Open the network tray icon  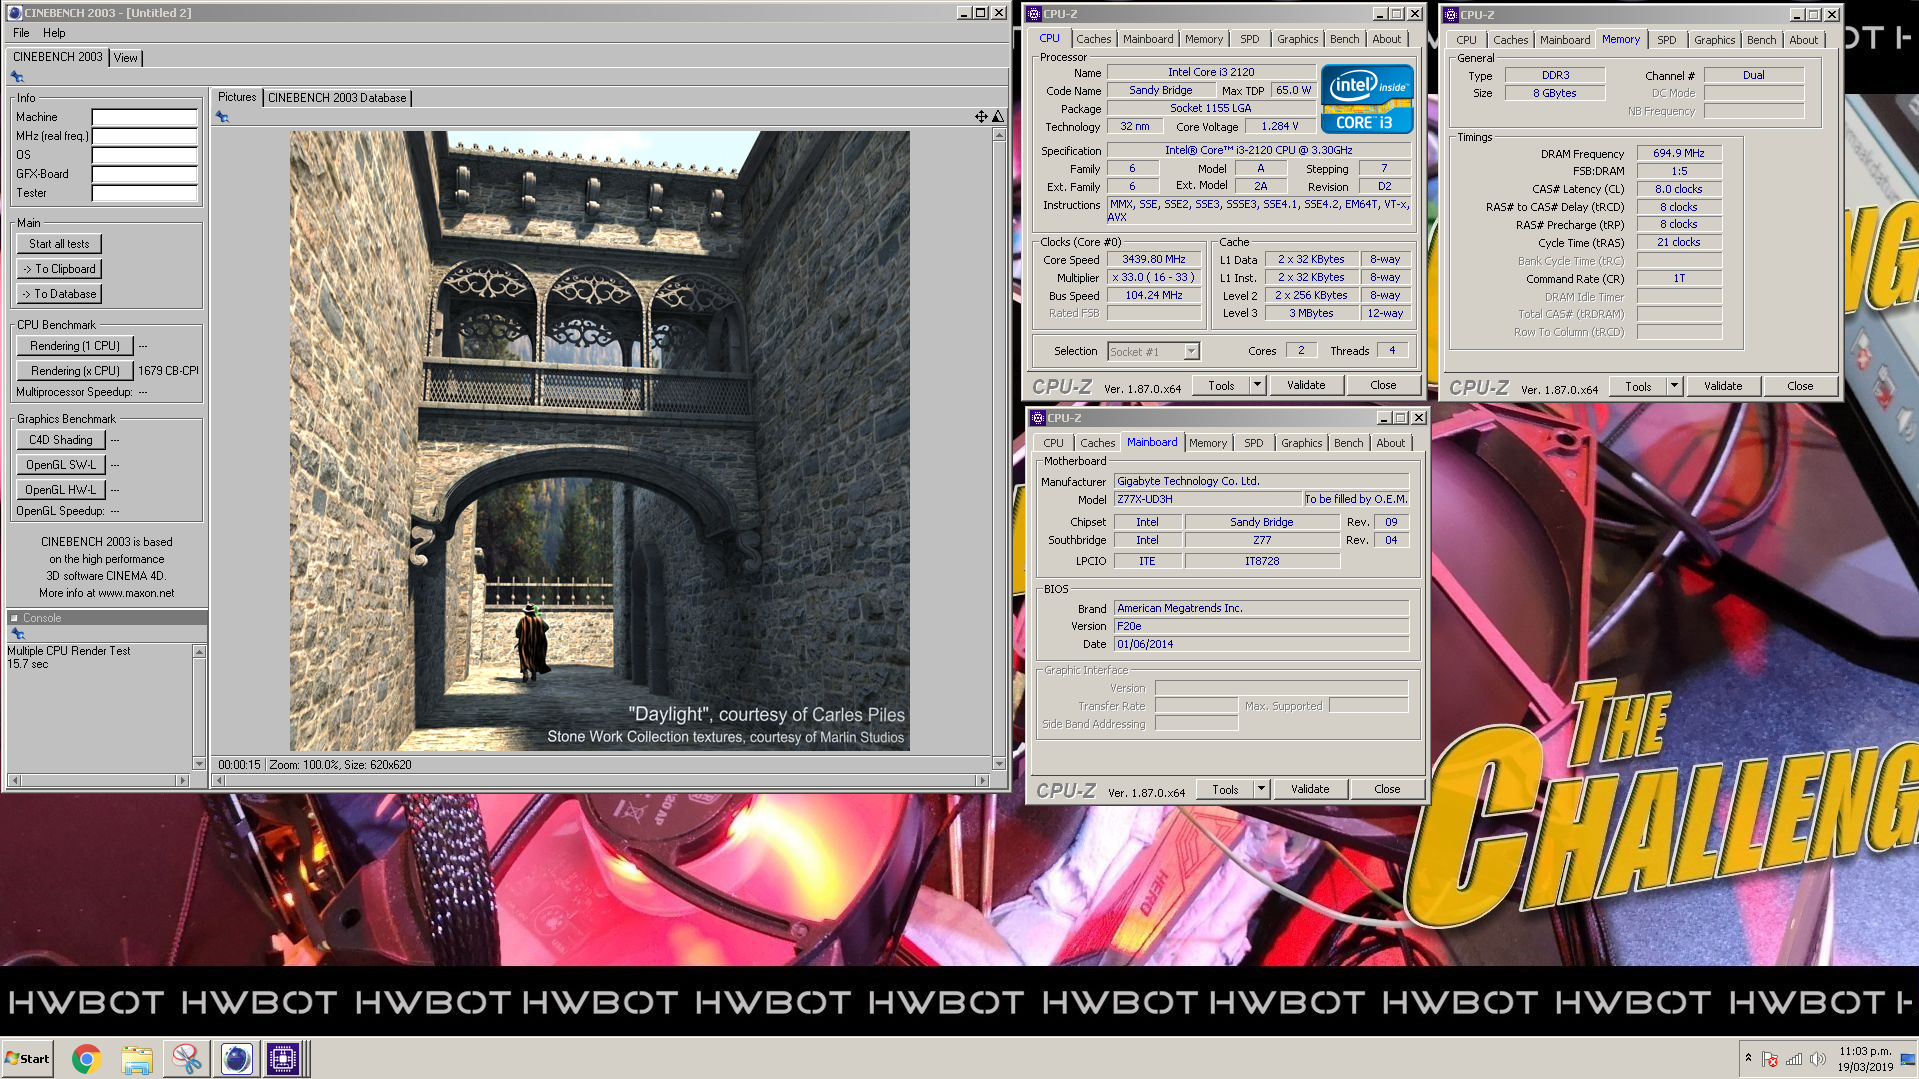pos(1794,1059)
